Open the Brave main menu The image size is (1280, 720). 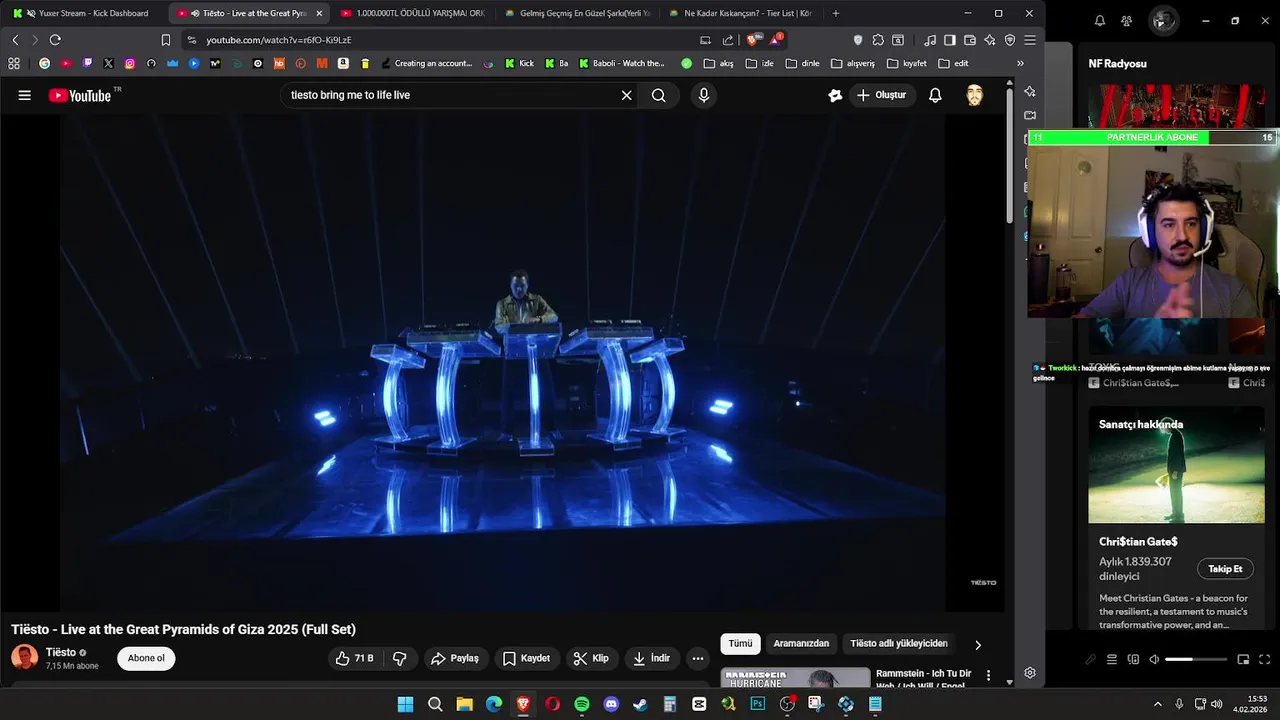[1030, 40]
